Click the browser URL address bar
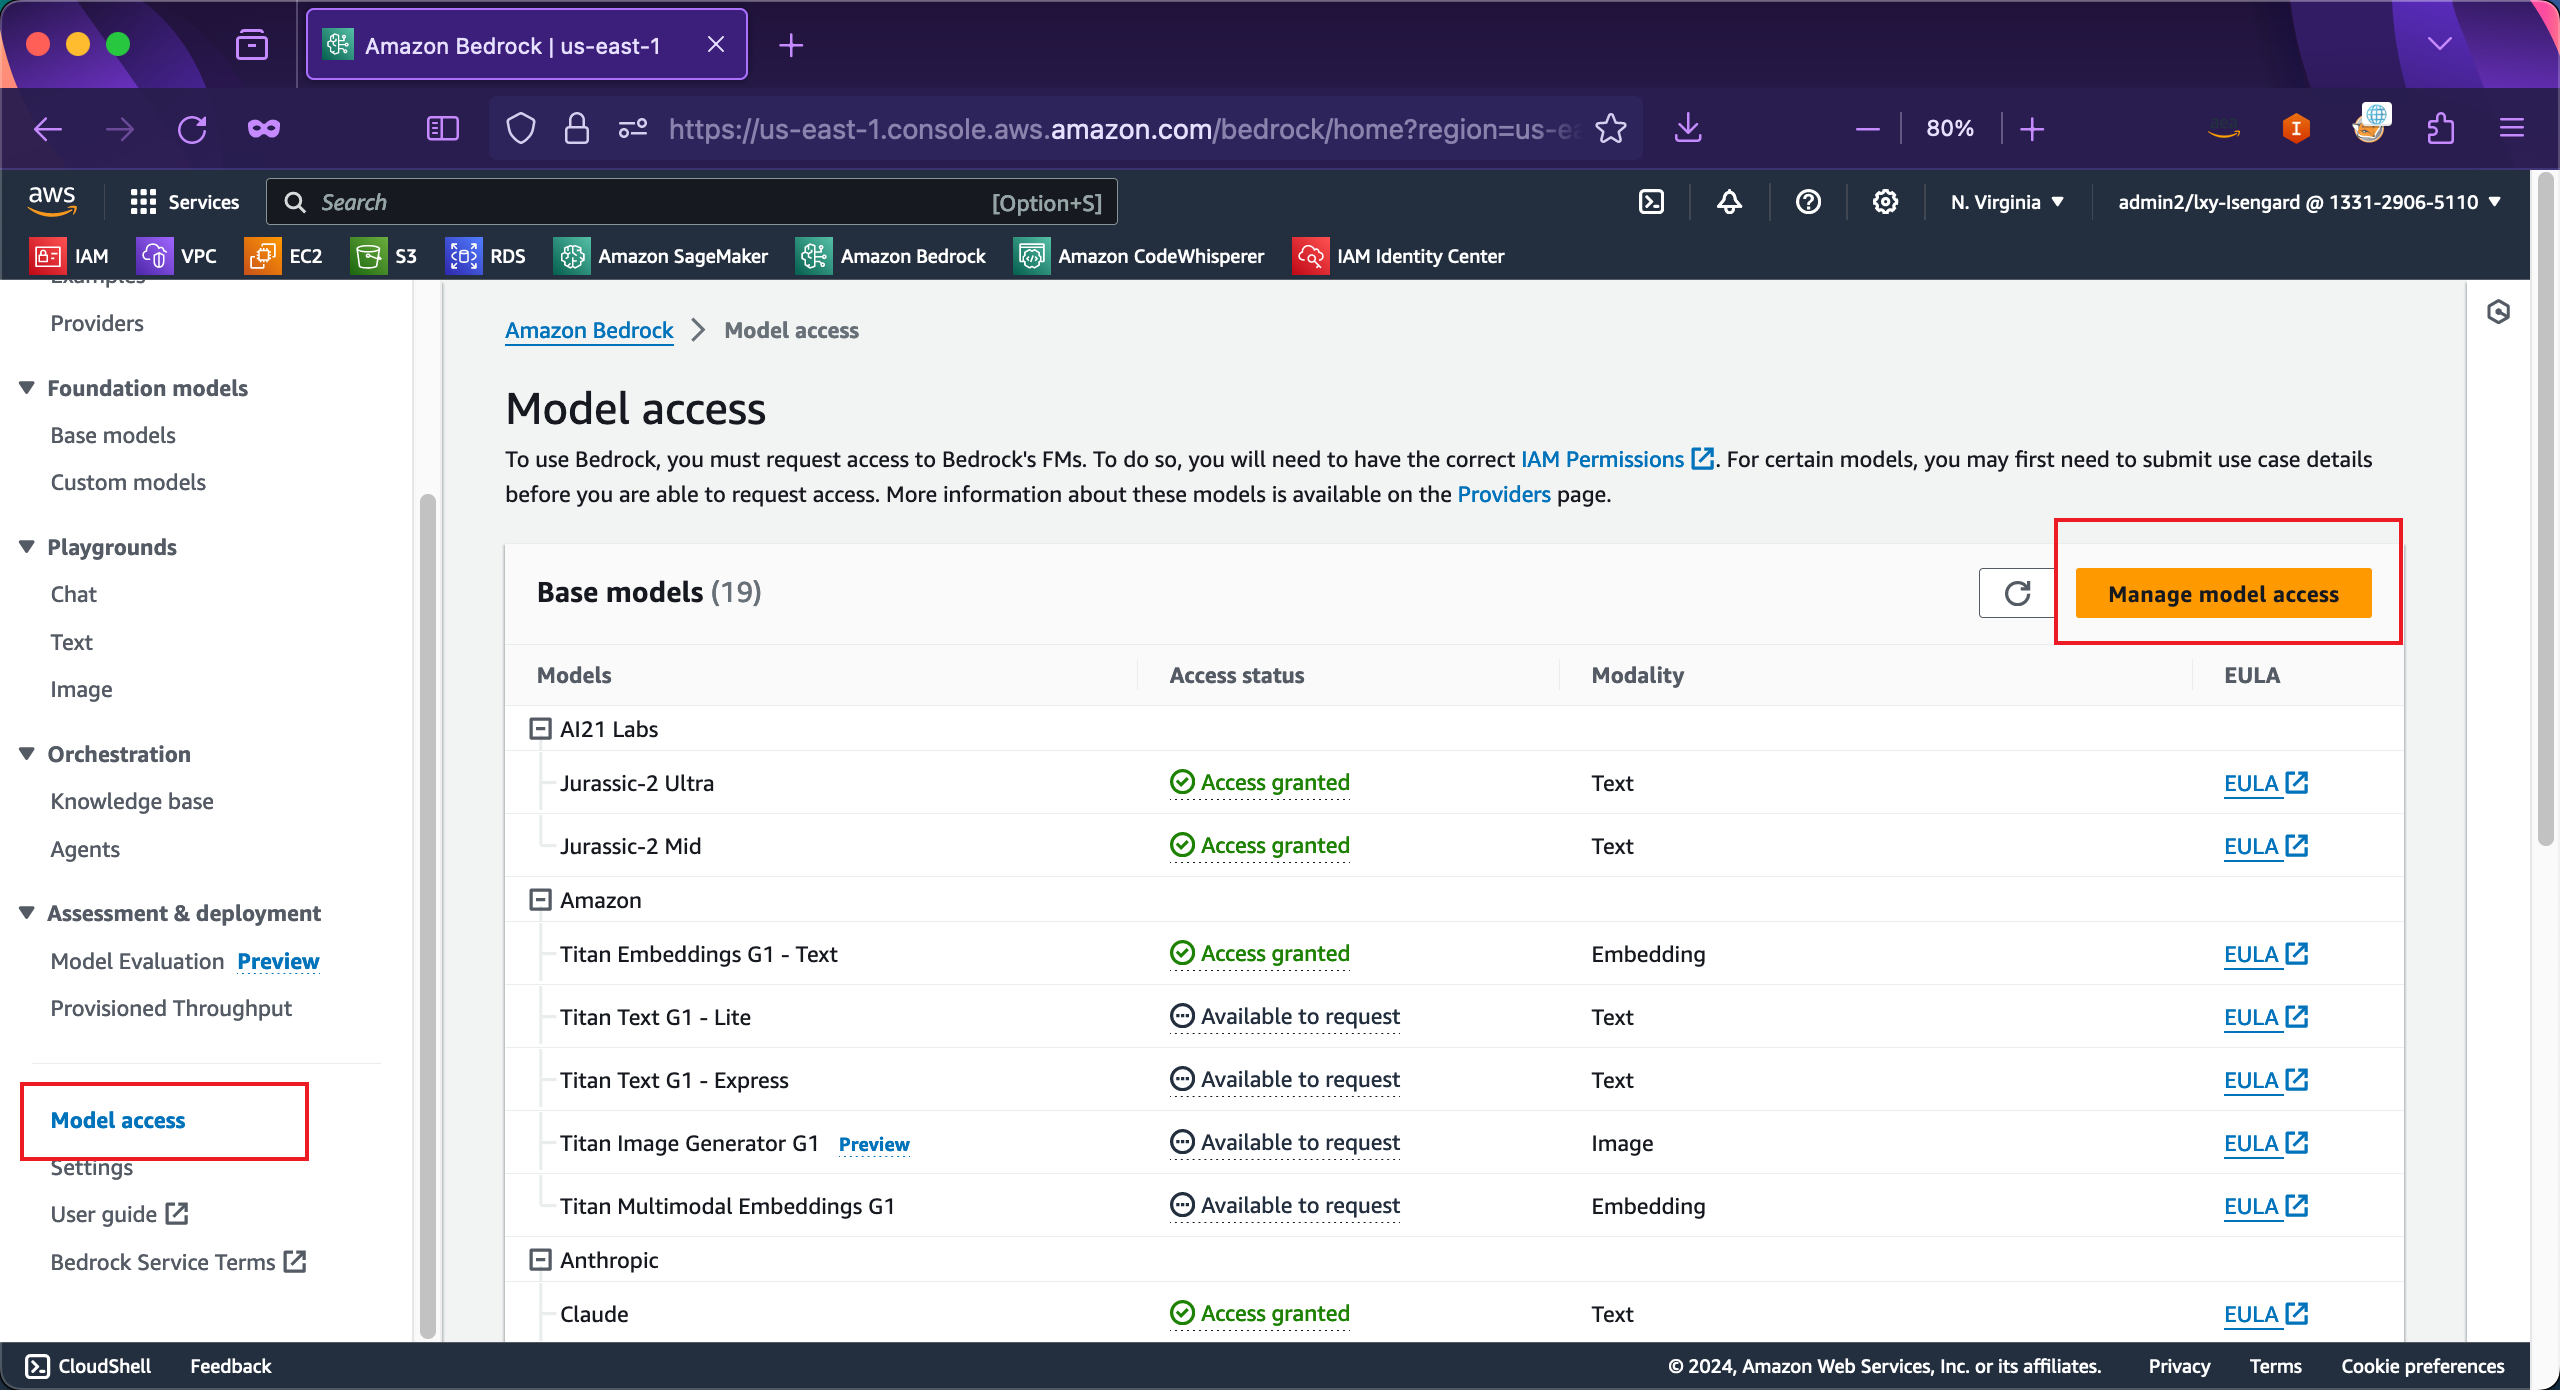This screenshot has height=1390, width=2560. click(1125, 129)
